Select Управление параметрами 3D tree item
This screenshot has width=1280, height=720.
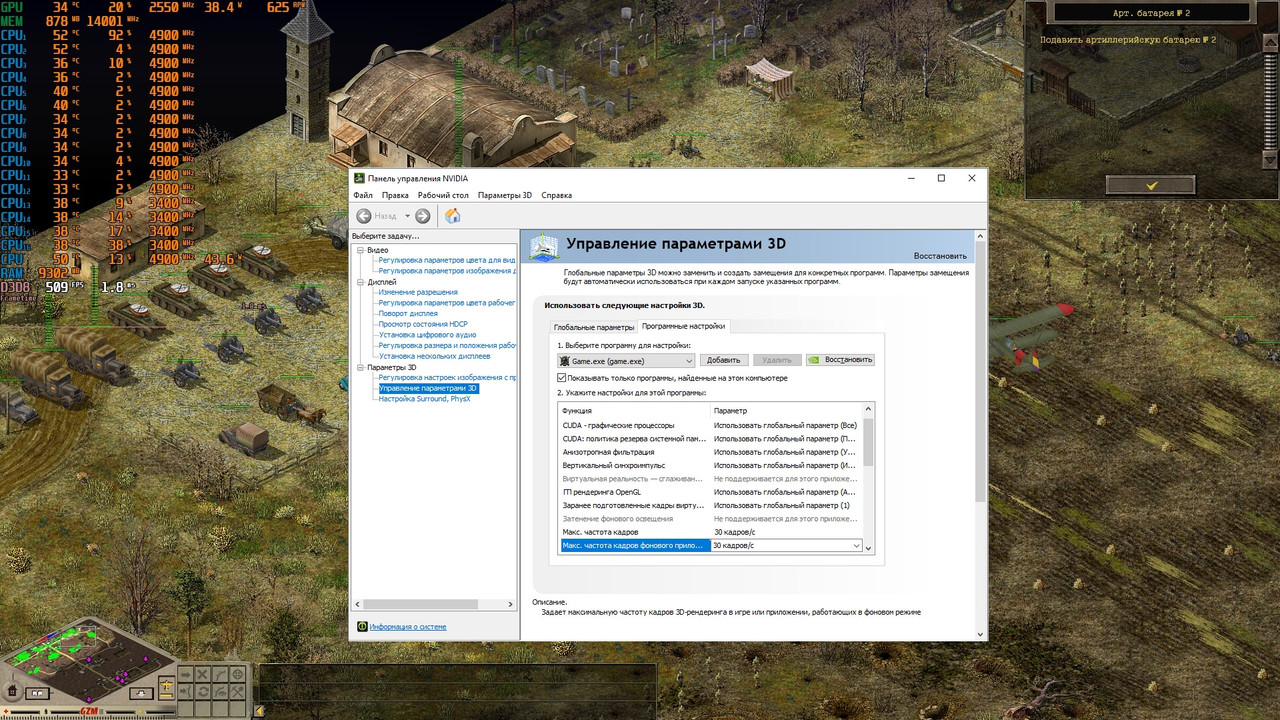[428, 388]
